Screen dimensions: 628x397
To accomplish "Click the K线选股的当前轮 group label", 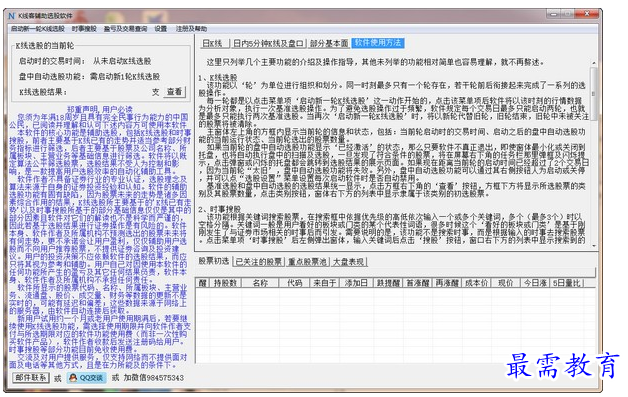I will pyautogui.click(x=44, y=45).
